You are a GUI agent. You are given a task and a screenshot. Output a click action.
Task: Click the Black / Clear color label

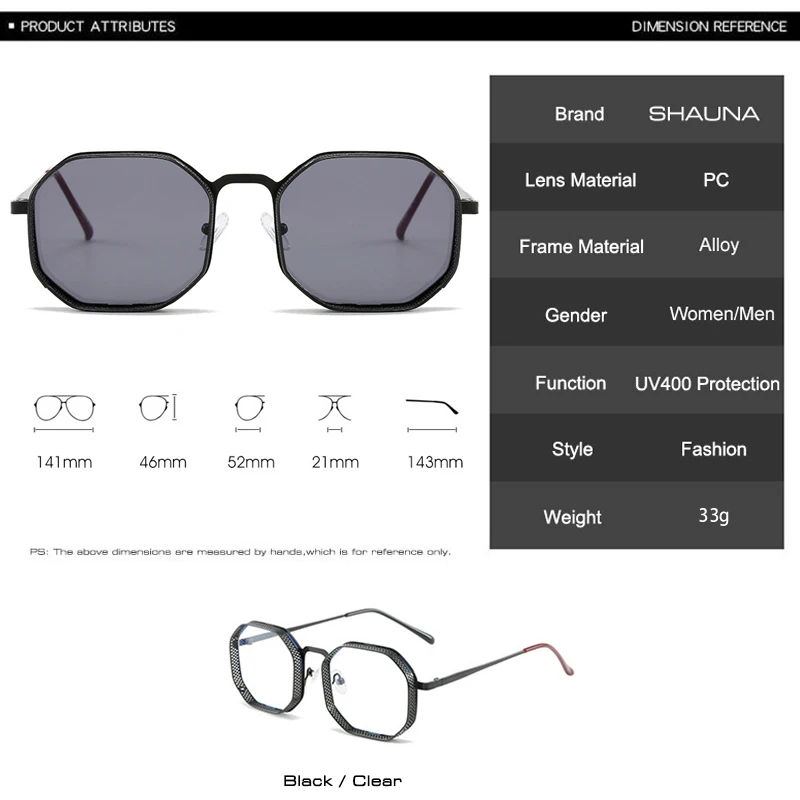point(342,781)
